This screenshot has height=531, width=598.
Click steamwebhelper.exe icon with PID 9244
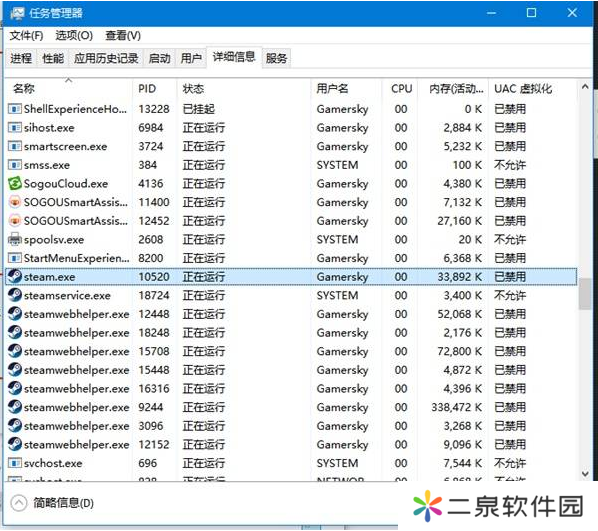click(15, 407)
